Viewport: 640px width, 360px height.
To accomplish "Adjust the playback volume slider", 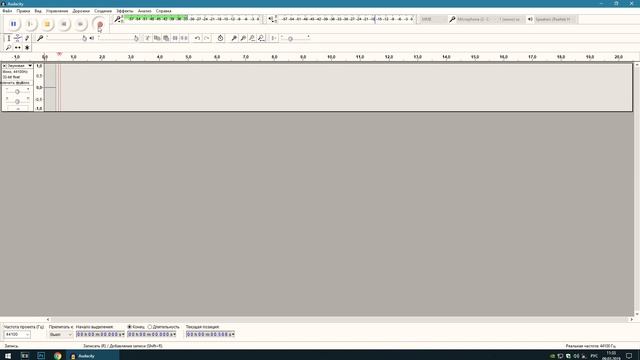I will tap(118, 38).
